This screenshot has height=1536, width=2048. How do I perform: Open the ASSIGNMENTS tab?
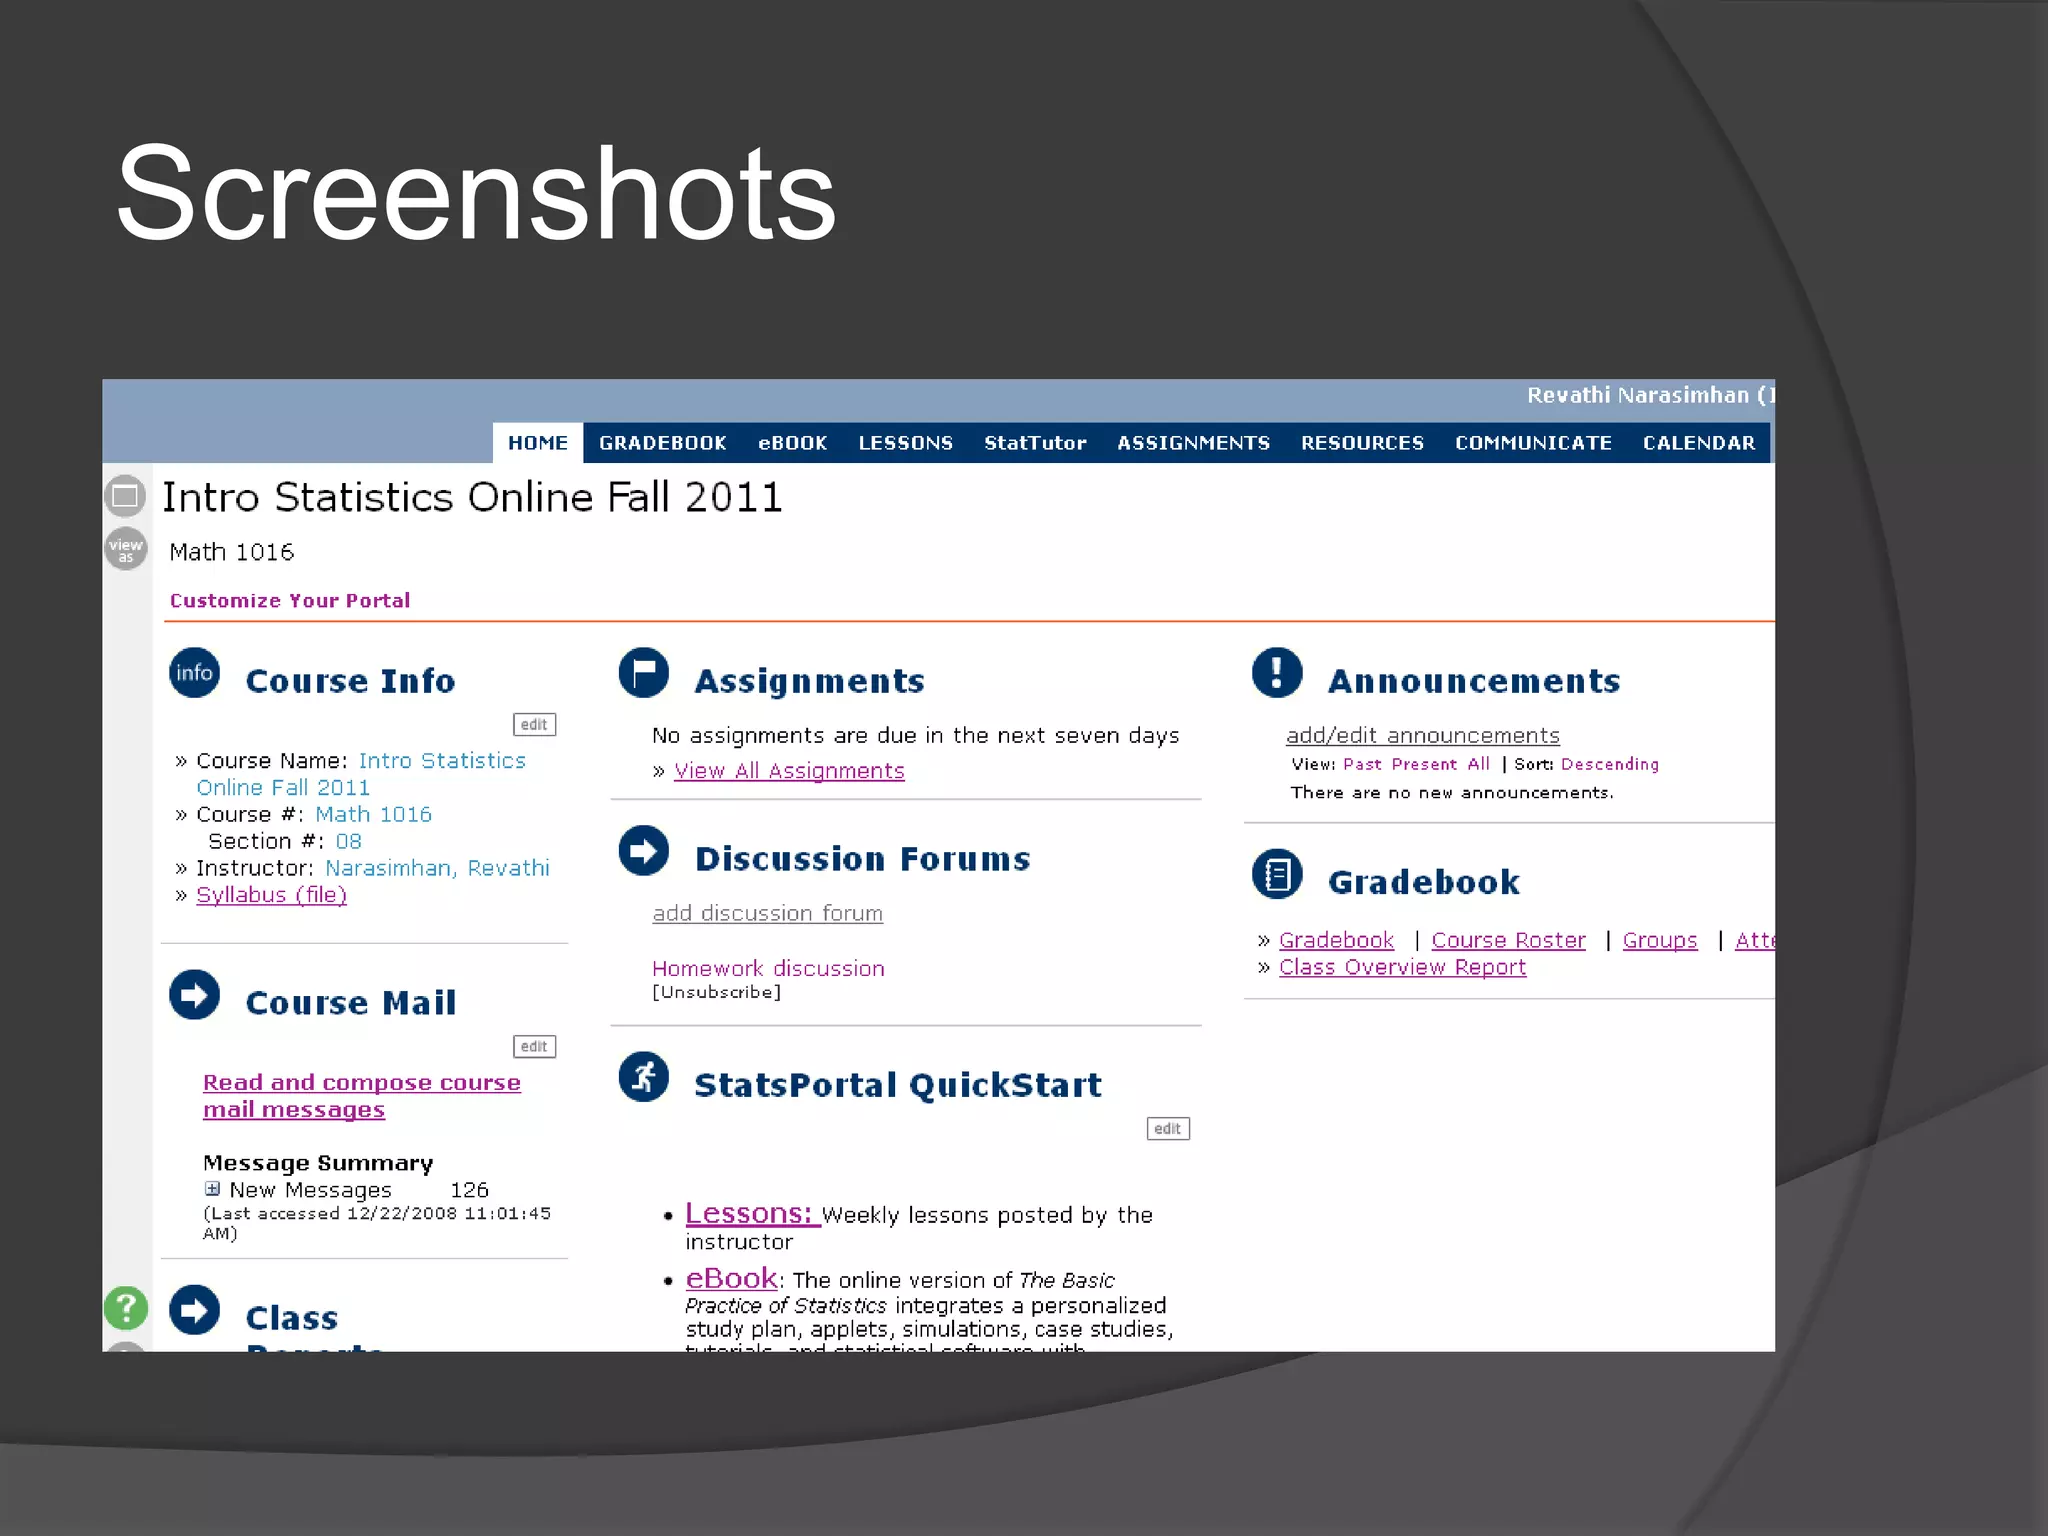1194,443
